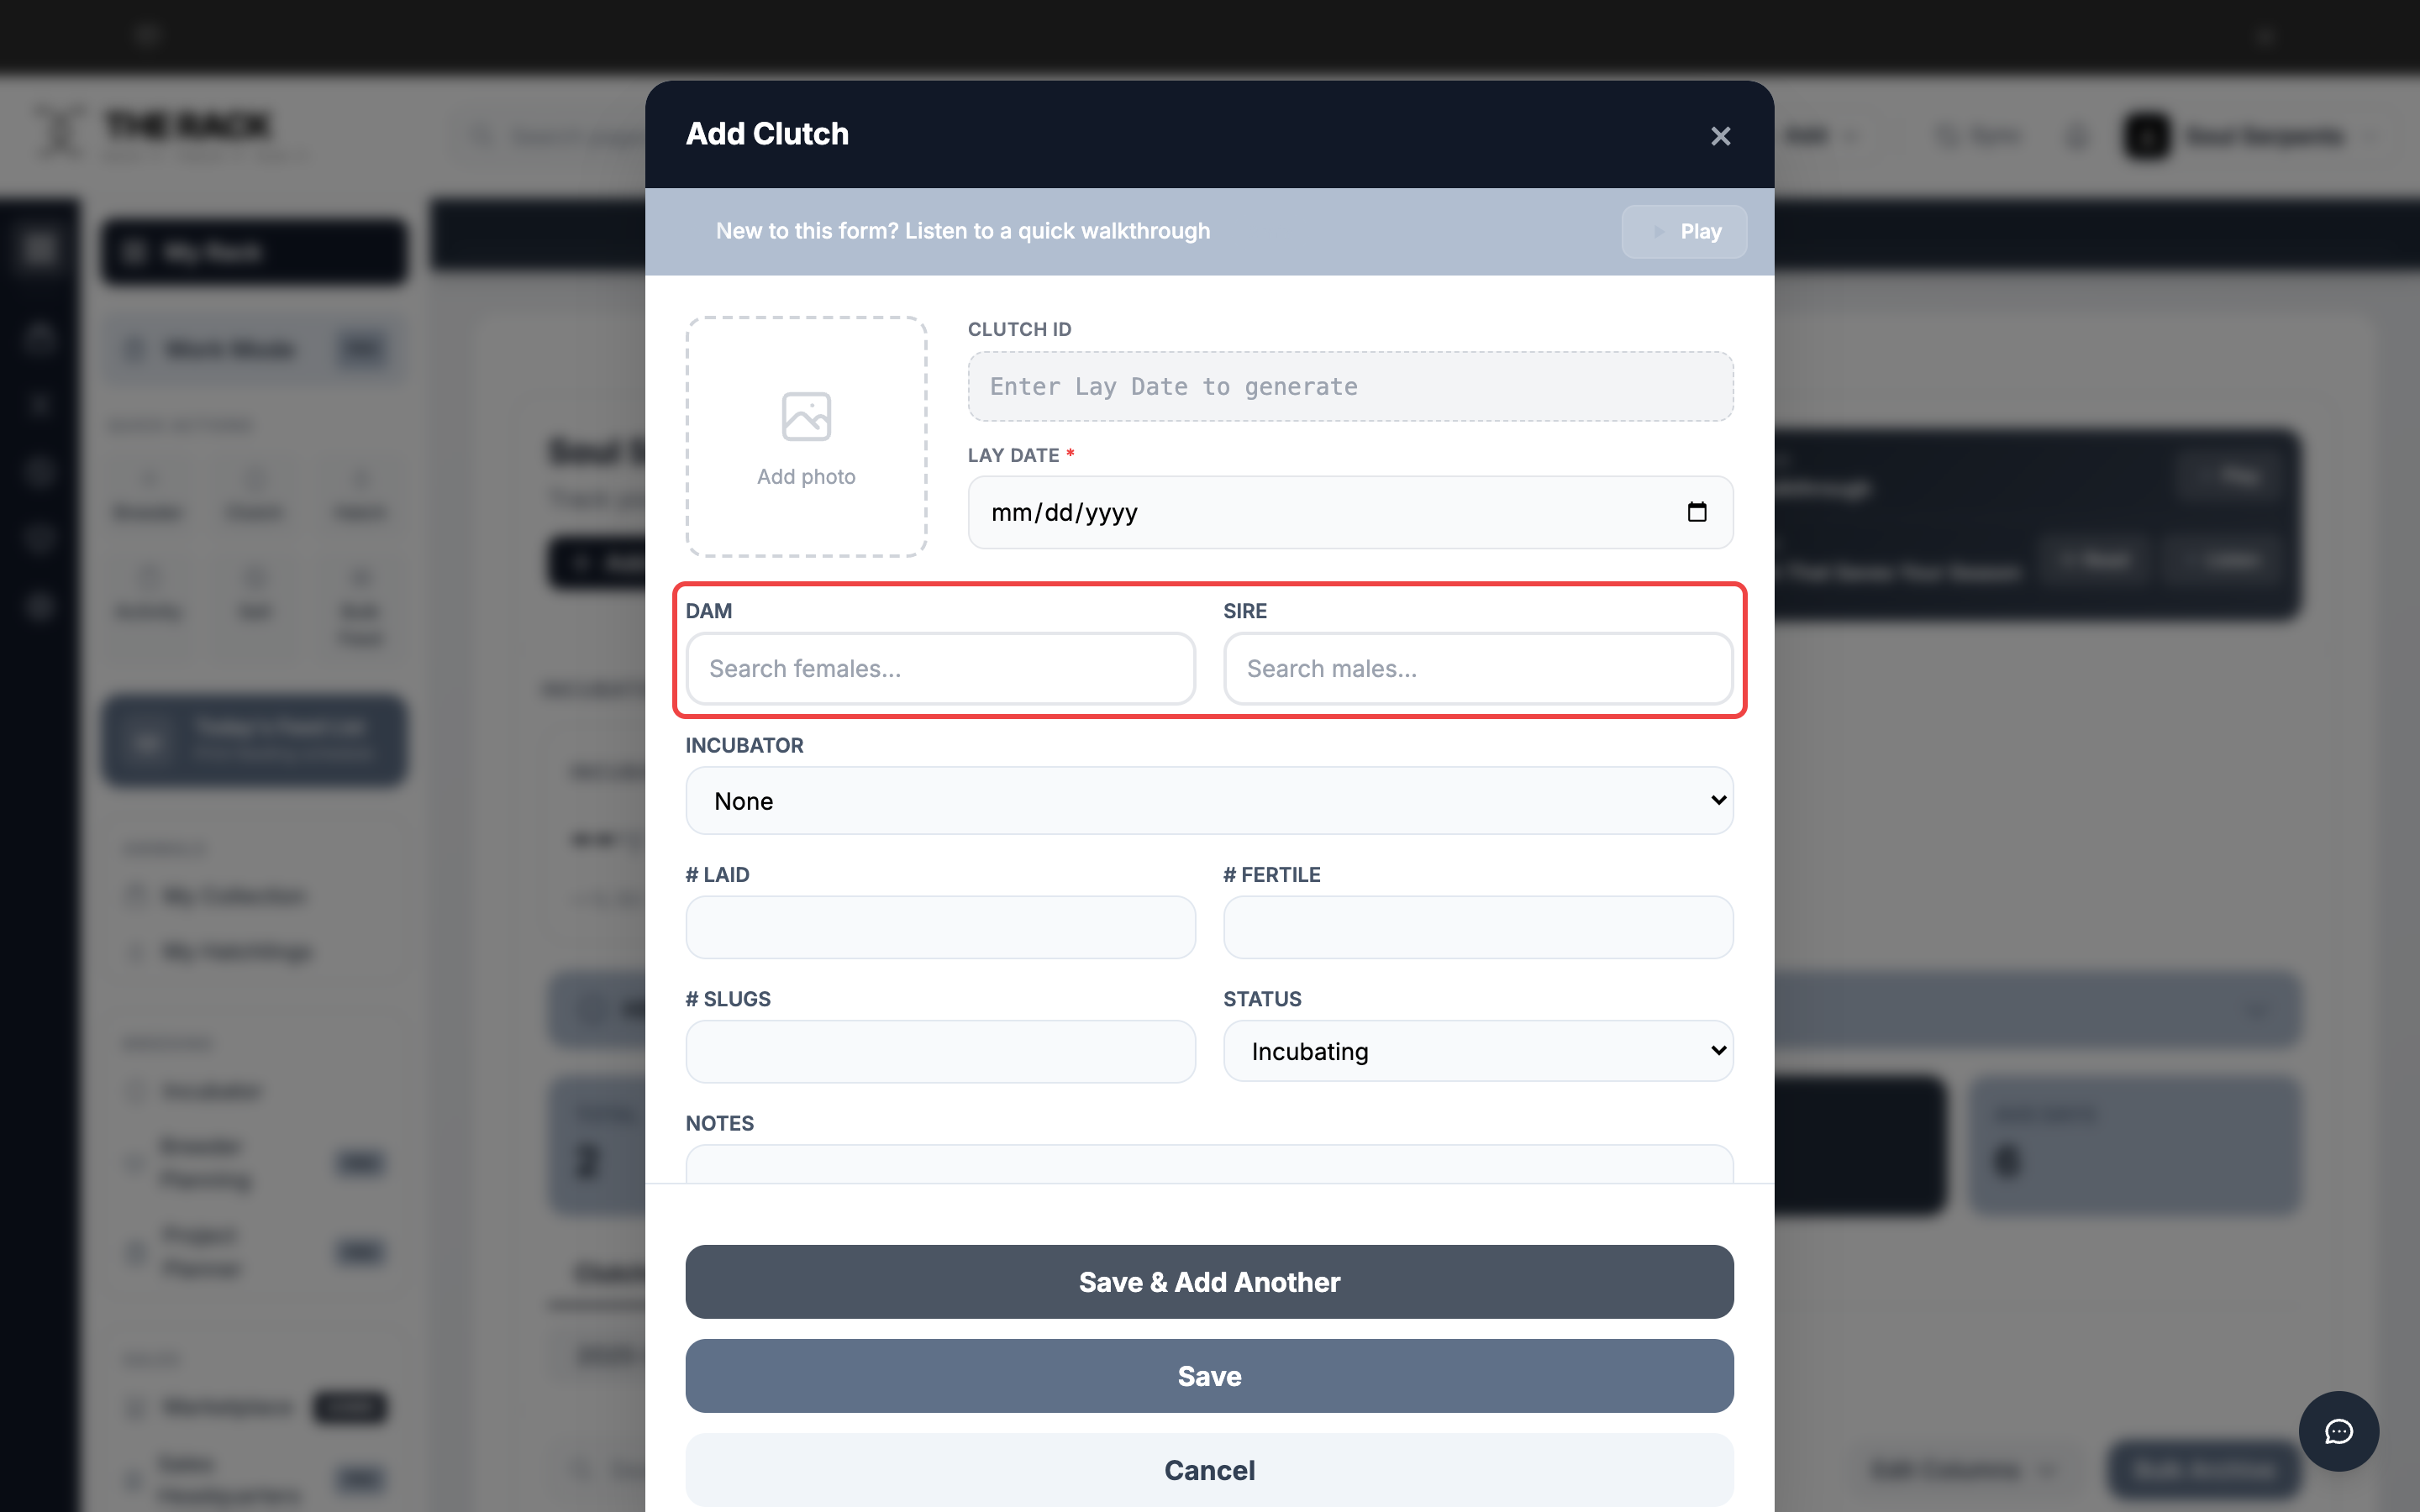Click the Notes text area
The width and height of the screenshot is (2420, 1512).
1209,1164
